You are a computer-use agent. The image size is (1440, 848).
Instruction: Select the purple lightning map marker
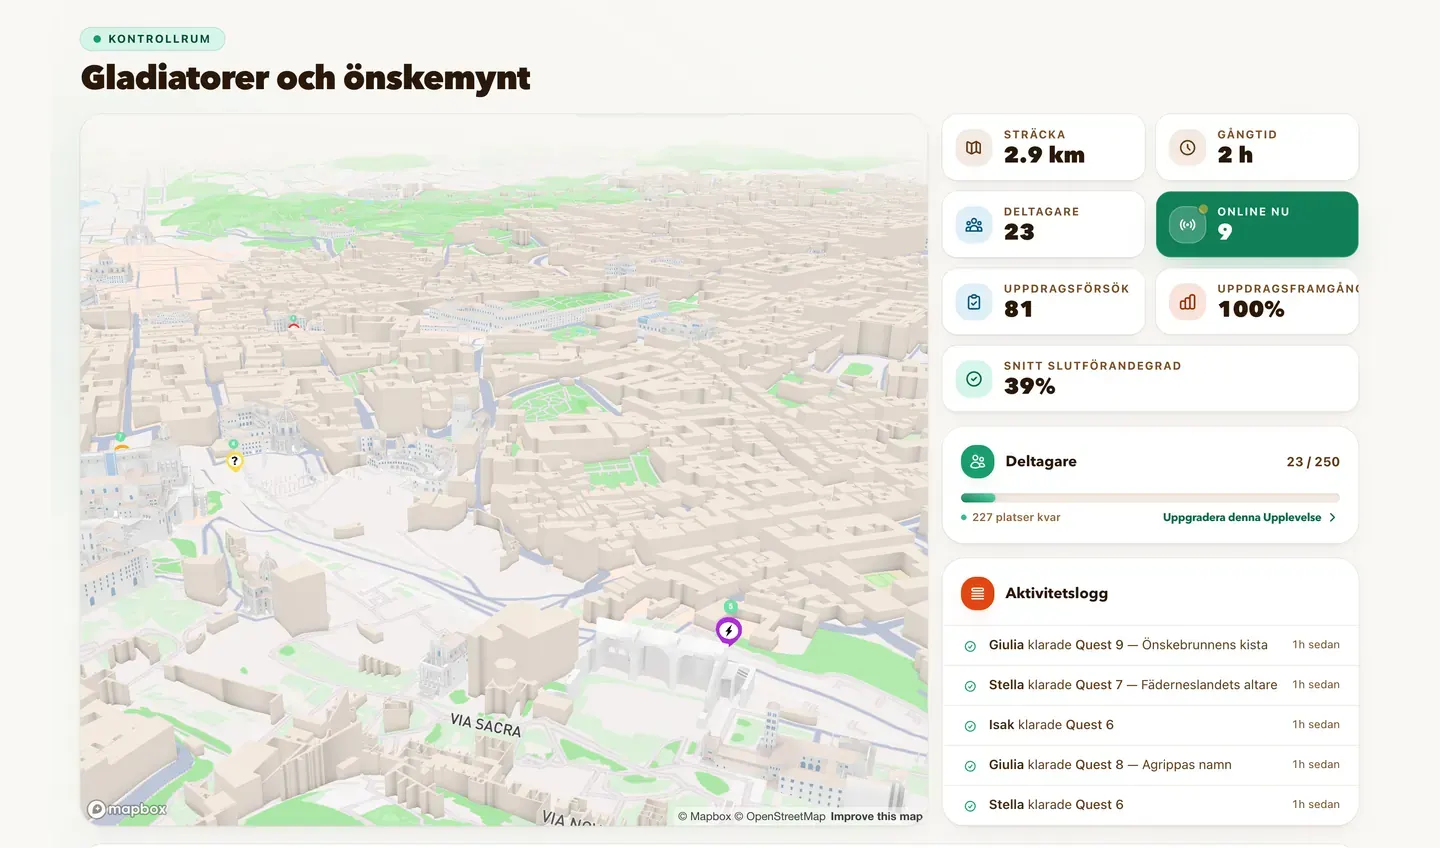pyautogui.click(x=729, y=631)
